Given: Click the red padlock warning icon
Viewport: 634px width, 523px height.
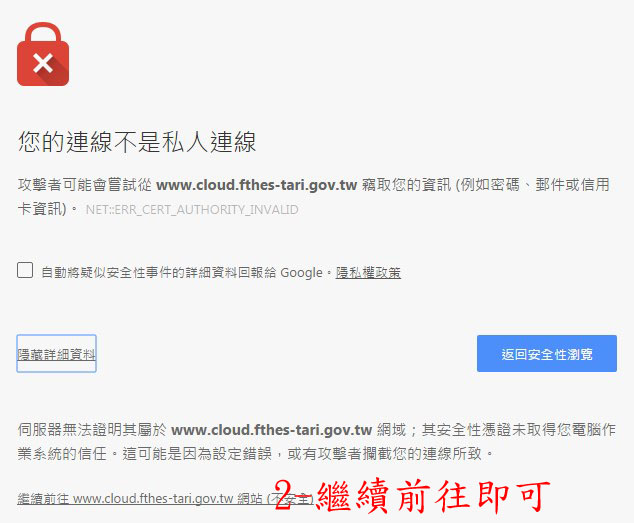Looking at the screenshot, I should coord(43,54).
